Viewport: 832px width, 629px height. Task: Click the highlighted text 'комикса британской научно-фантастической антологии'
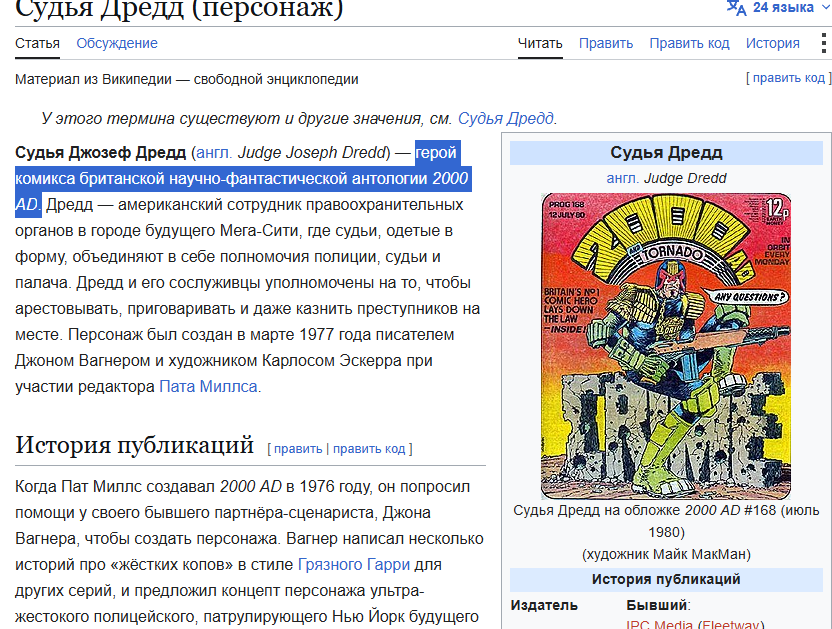221,178
